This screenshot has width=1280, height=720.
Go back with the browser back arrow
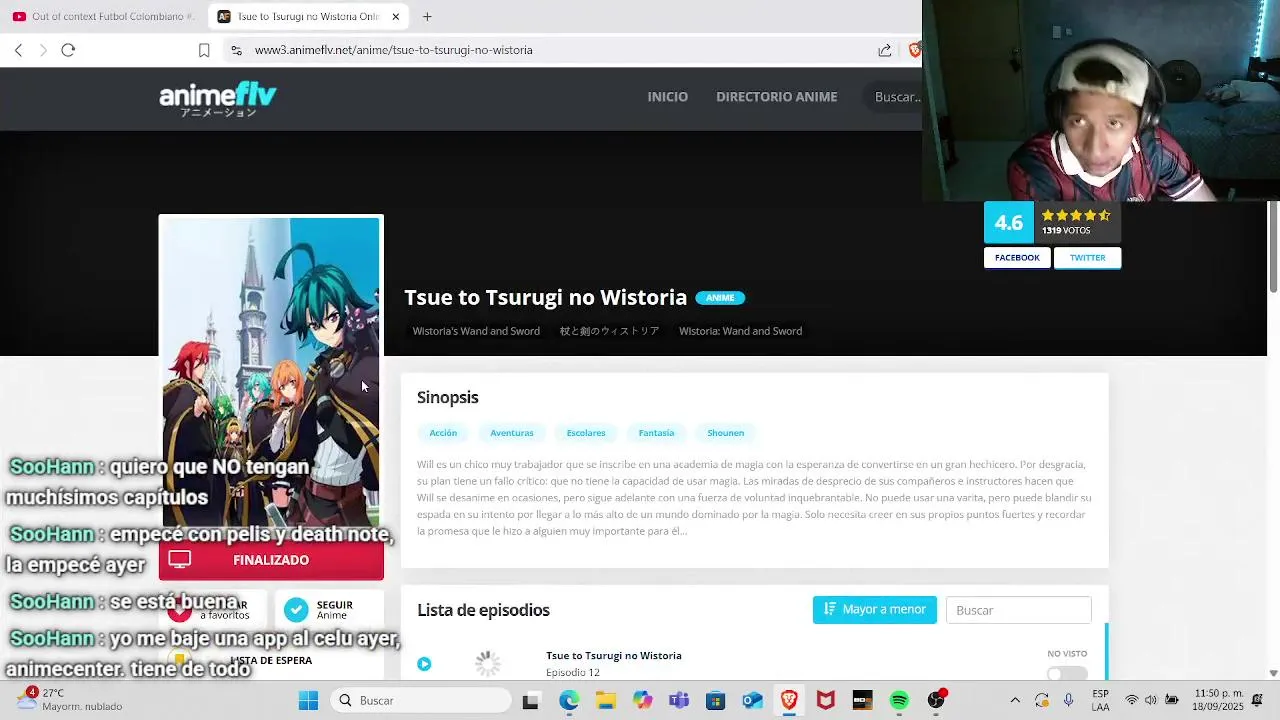(x=18, y=50)
